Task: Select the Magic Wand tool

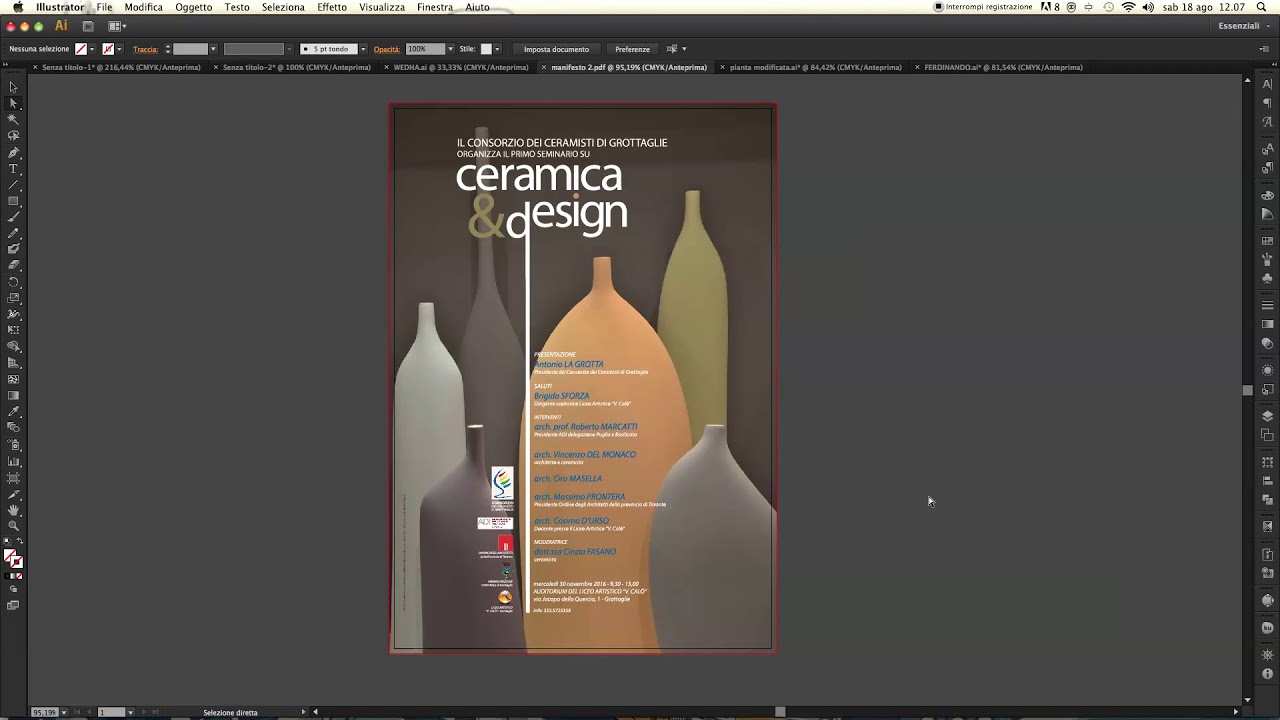Action: [x=13, y=119]
